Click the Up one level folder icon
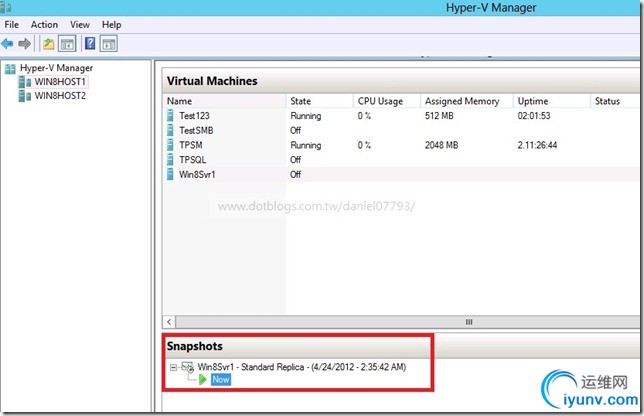The width and height of the screenshot is (644, 416). pyautogui.click(x=48, y=44)
